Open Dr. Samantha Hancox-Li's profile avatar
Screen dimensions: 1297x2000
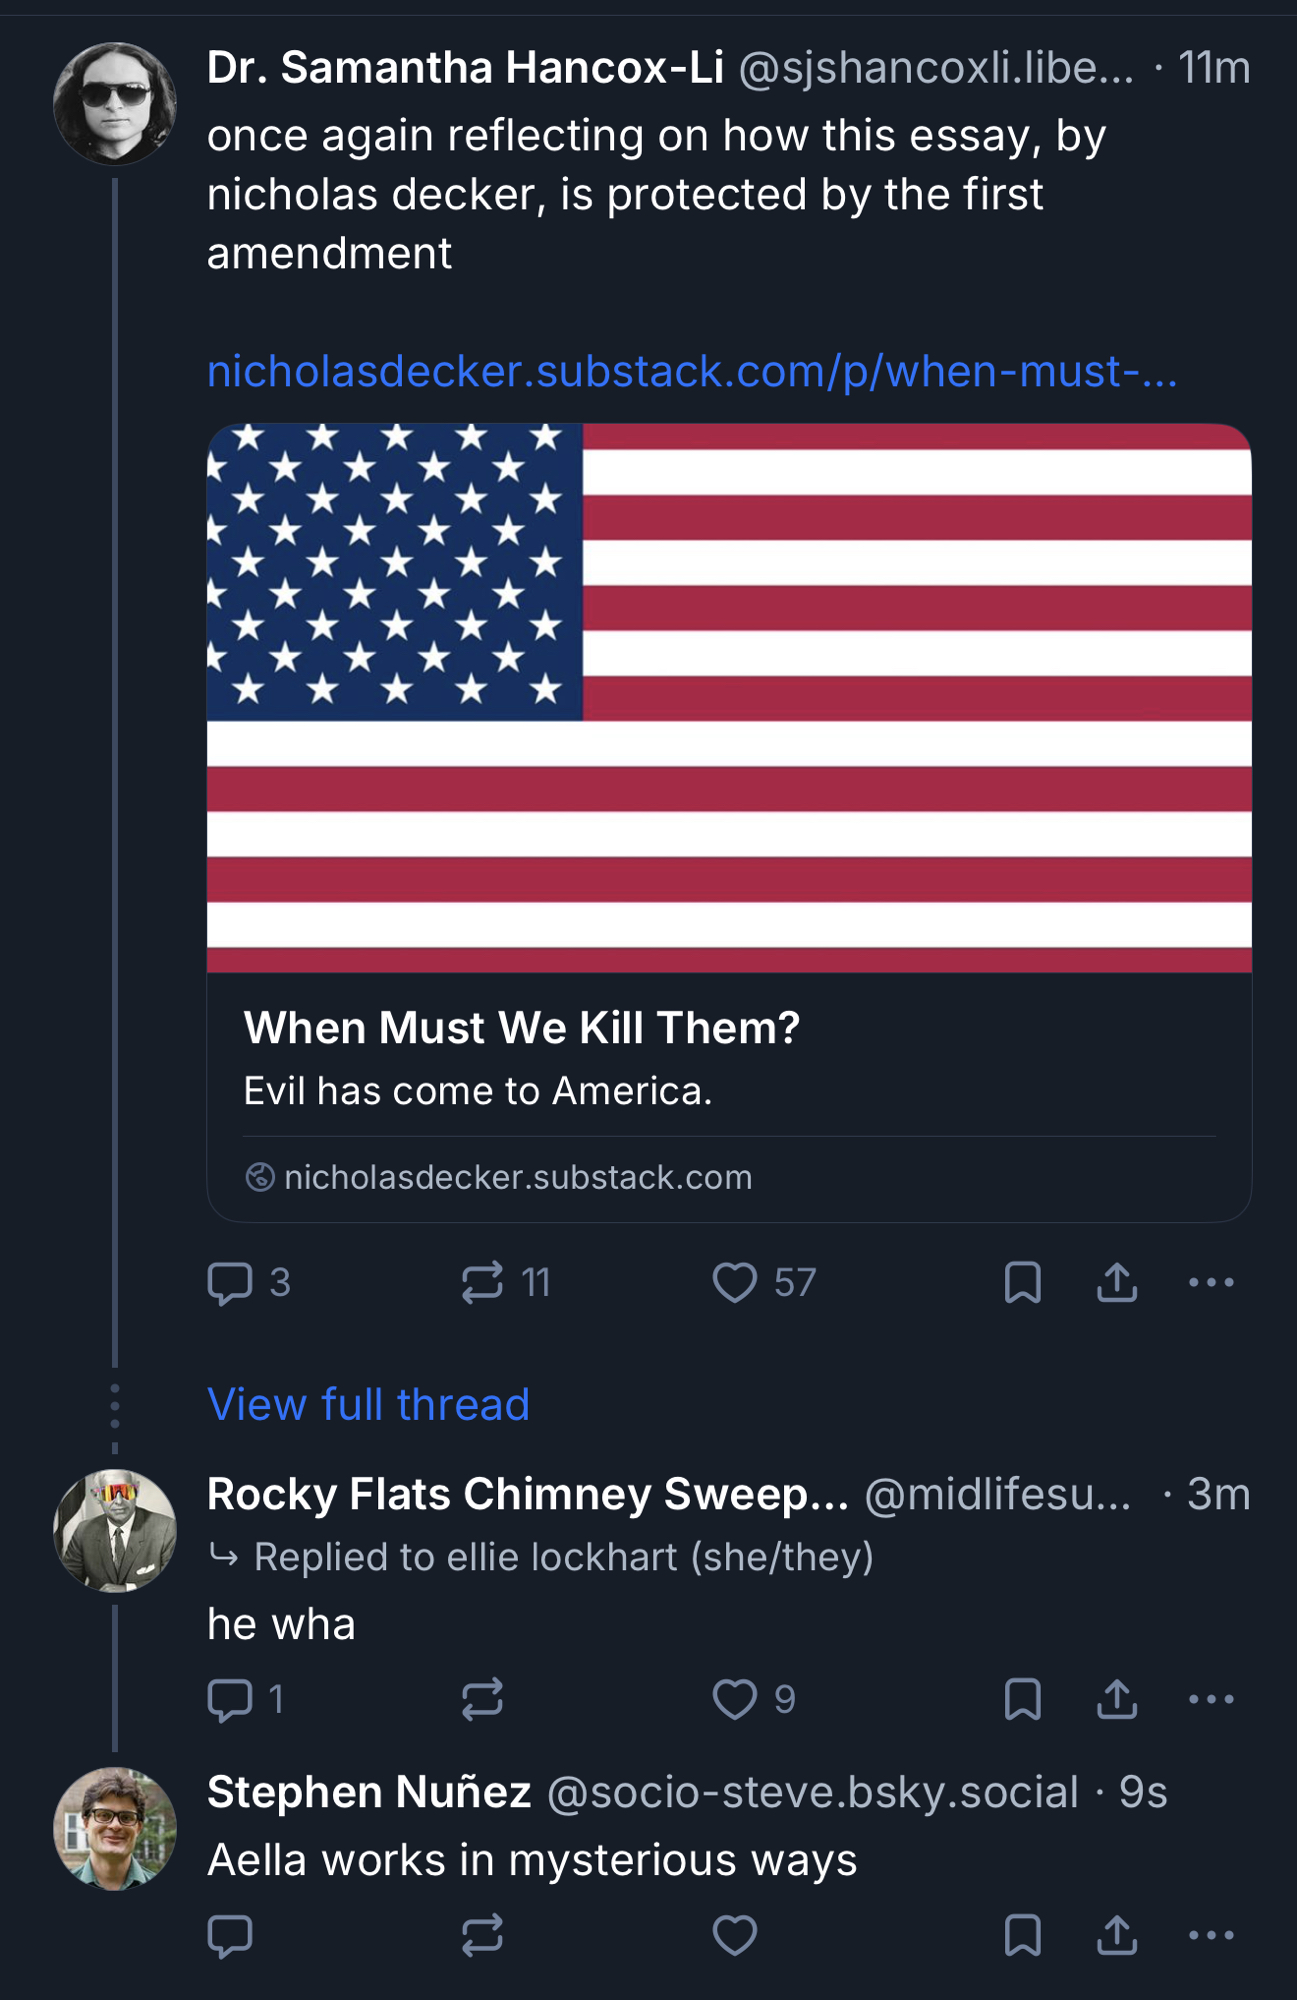point(115,103)
